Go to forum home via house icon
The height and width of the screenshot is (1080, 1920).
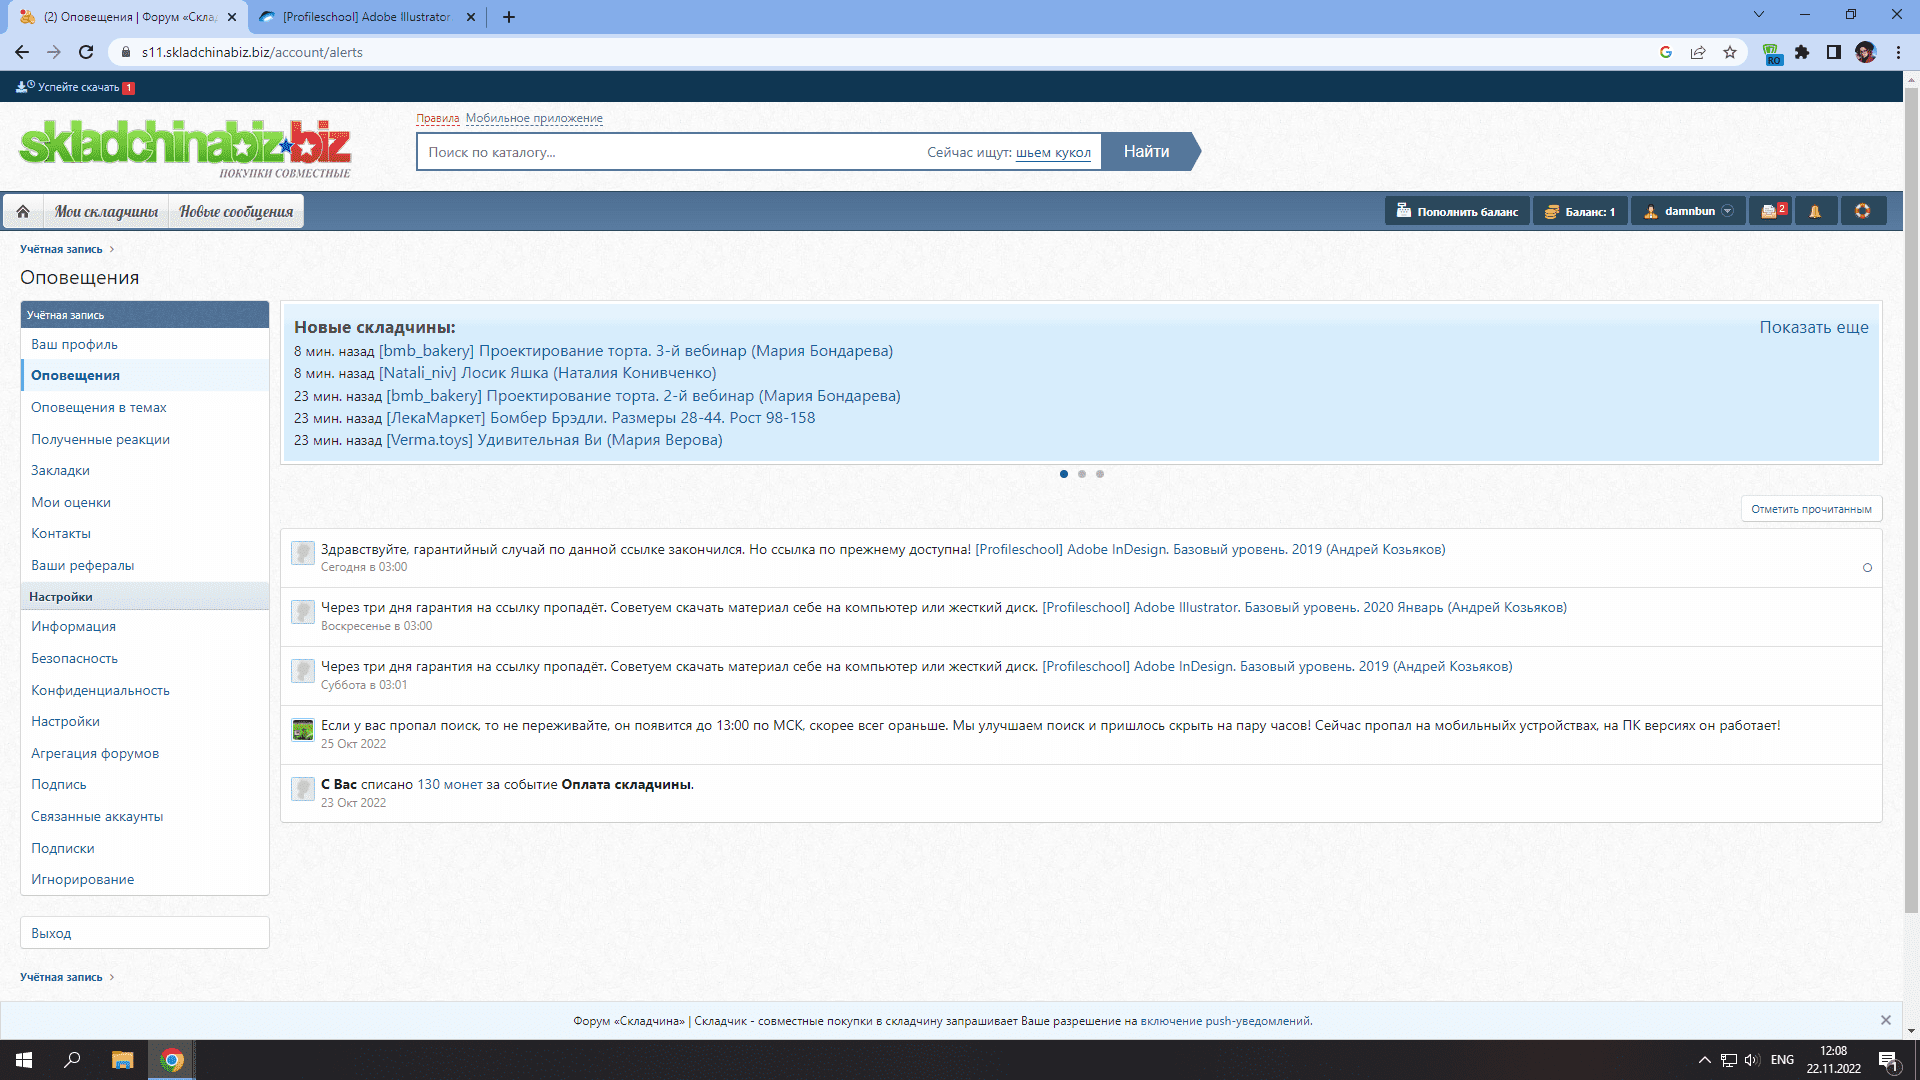point(23,211)
